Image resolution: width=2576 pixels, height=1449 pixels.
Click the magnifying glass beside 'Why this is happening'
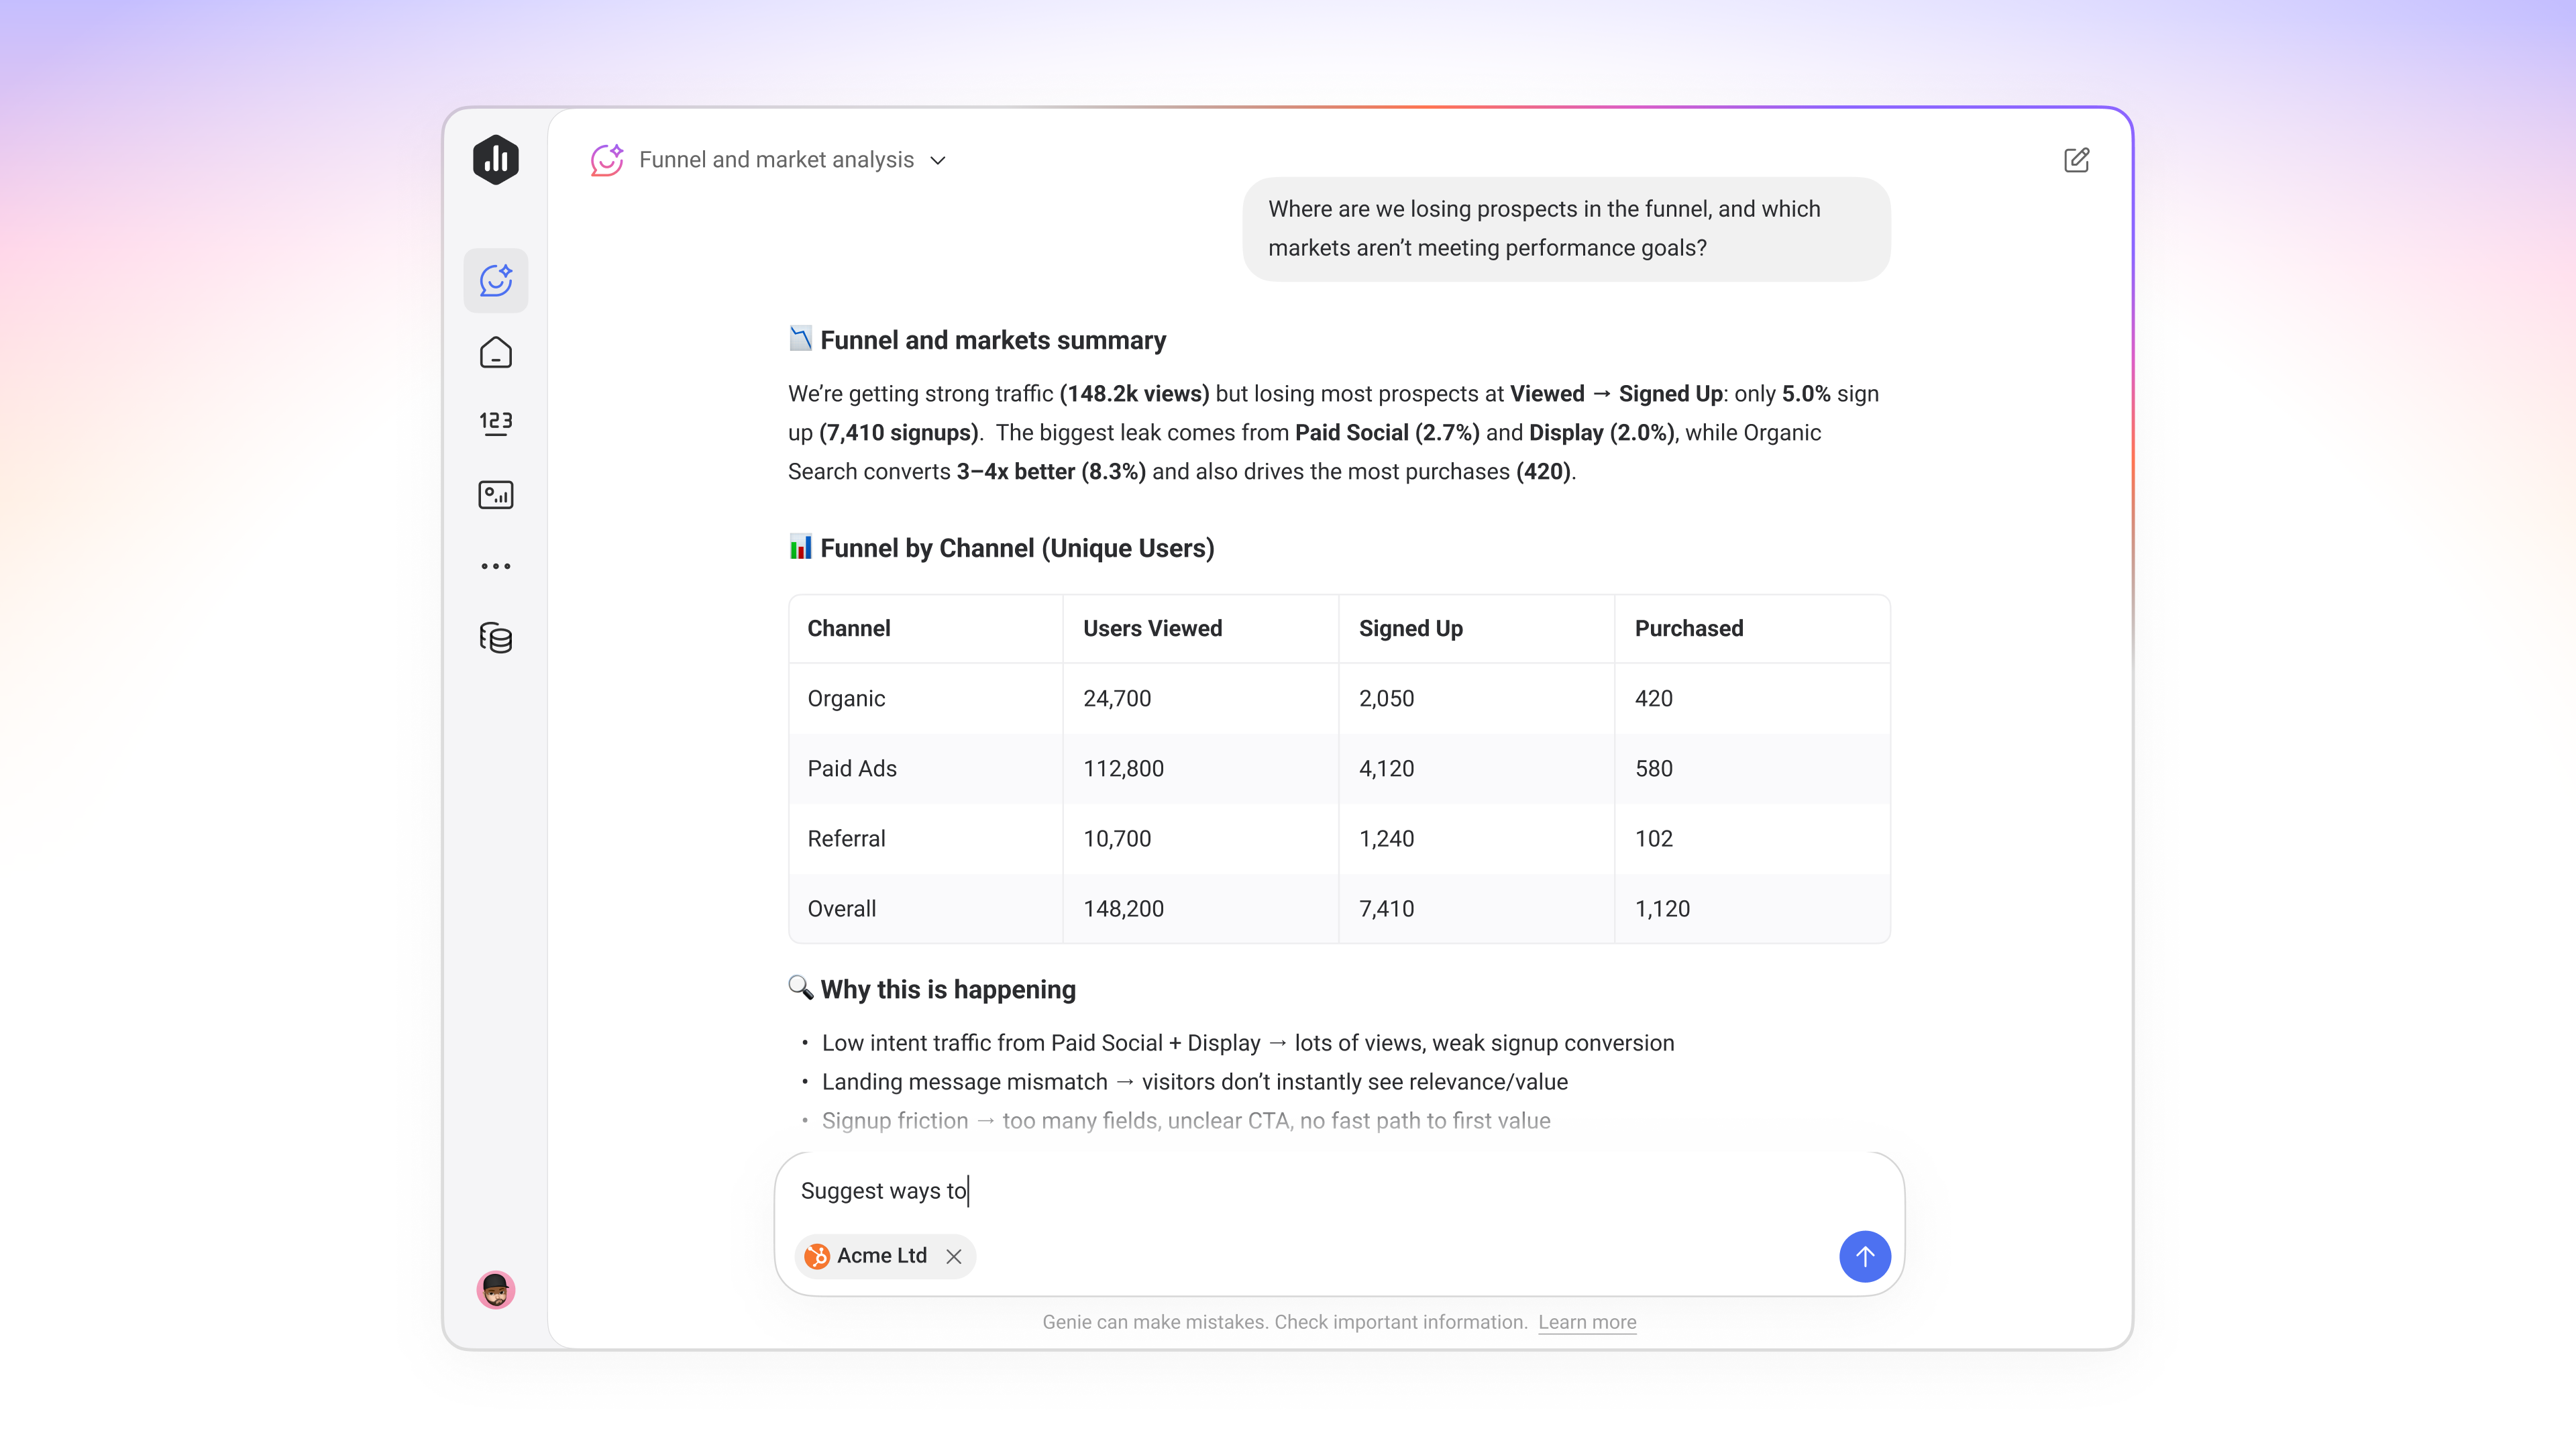(799, 988)
